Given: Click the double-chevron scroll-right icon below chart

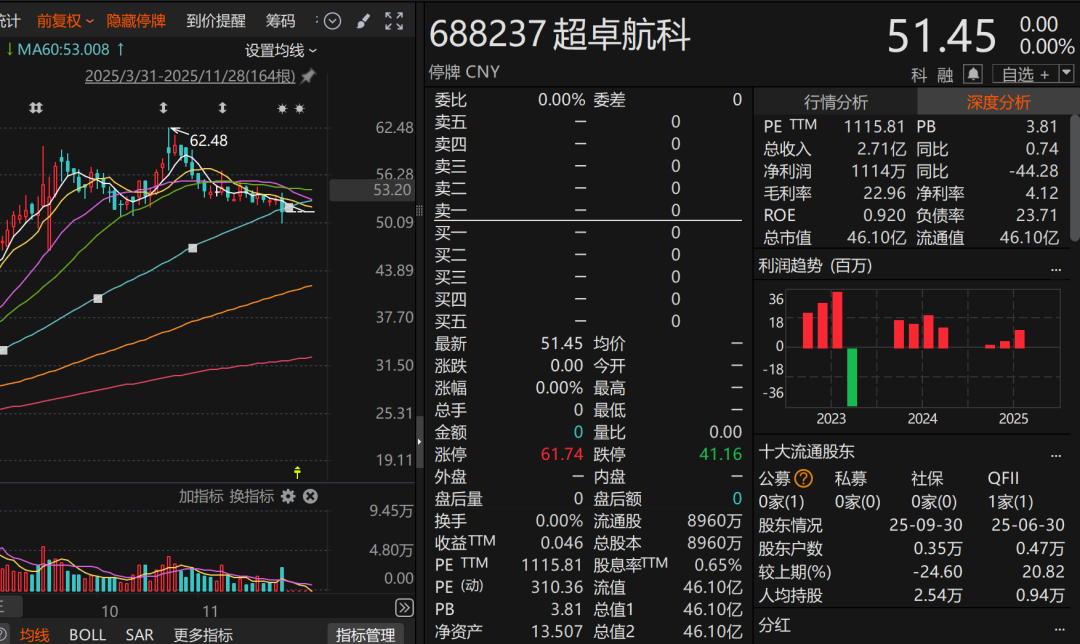Looking at the screenshot, I should point(404,607).
